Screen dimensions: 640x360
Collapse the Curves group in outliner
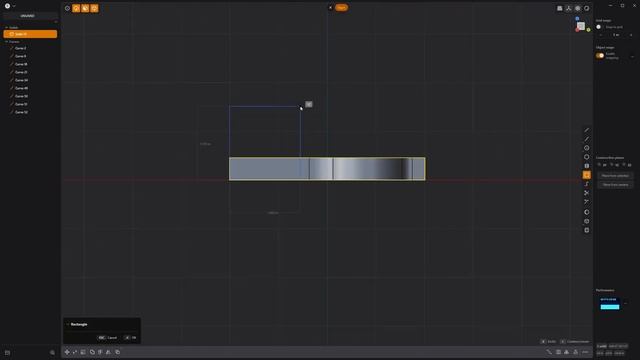[7, 42]
